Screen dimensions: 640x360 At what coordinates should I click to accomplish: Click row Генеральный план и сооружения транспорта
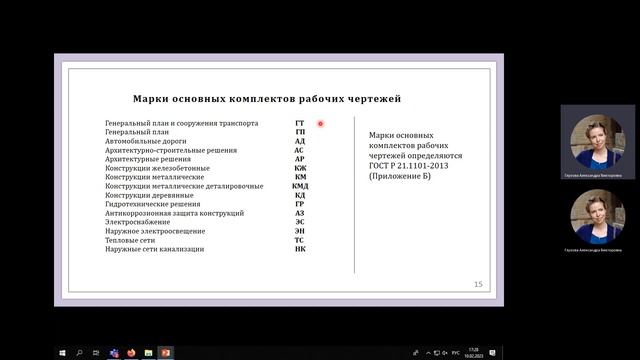pyautogui.click(x=182, y=123)
